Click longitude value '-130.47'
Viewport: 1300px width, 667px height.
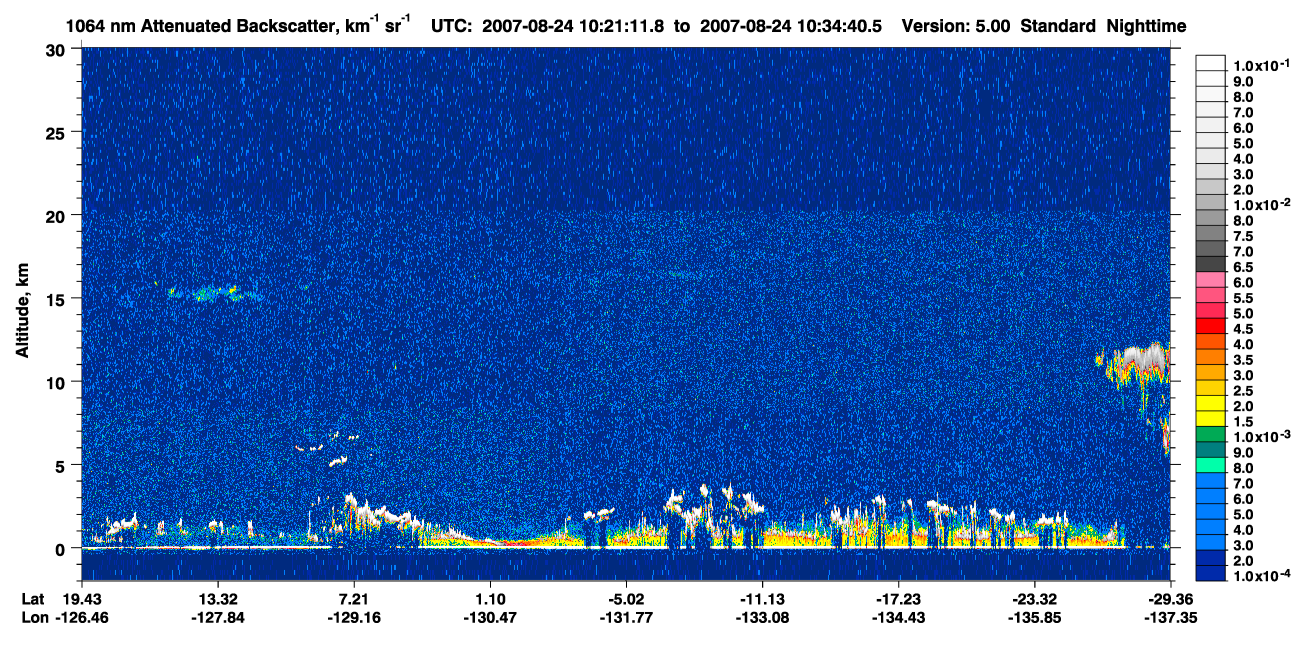point(490,617)
